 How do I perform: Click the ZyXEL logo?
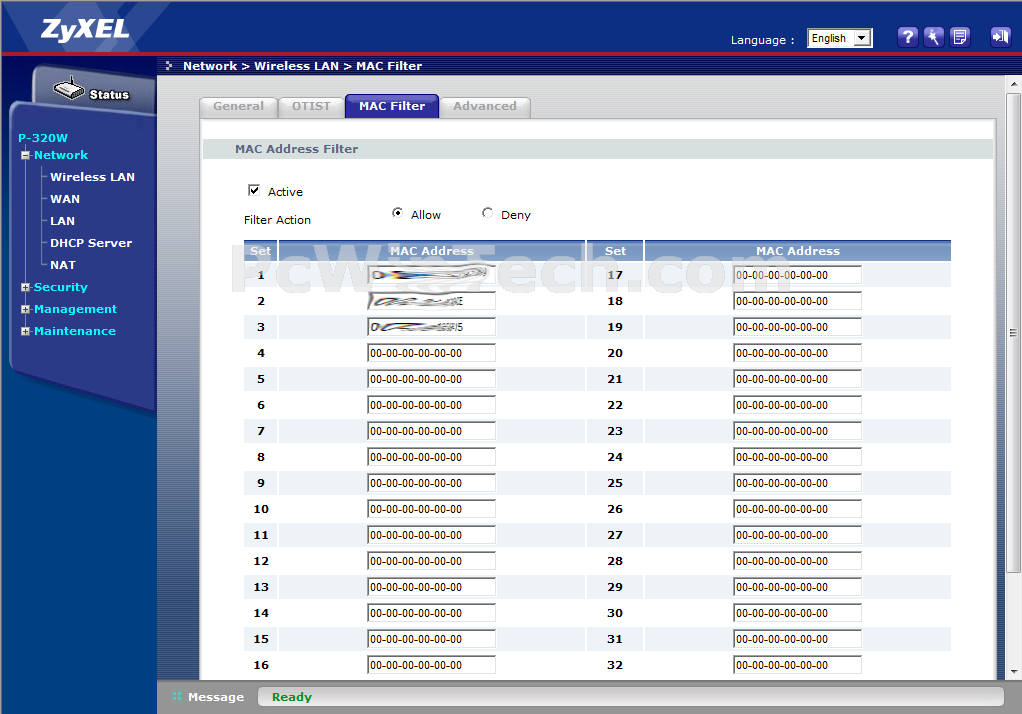coord(85,29)
